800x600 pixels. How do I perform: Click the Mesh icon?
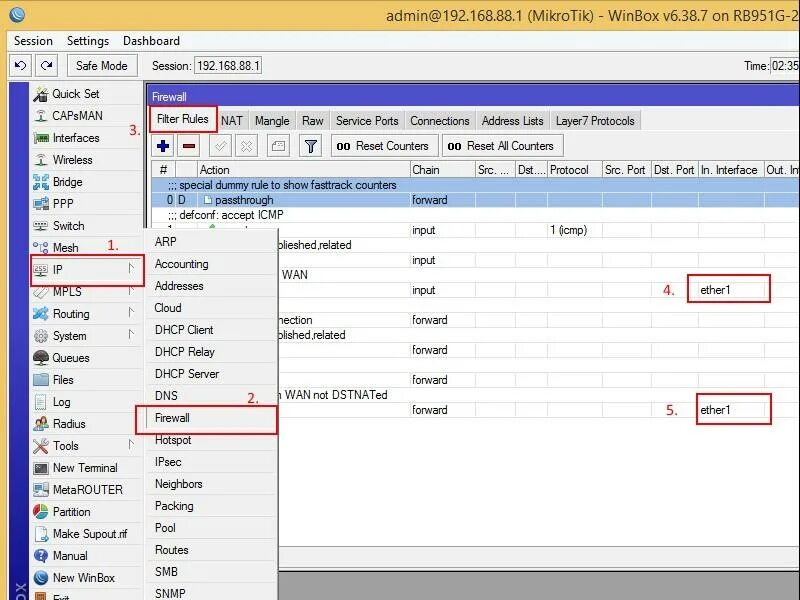point(41,247)
